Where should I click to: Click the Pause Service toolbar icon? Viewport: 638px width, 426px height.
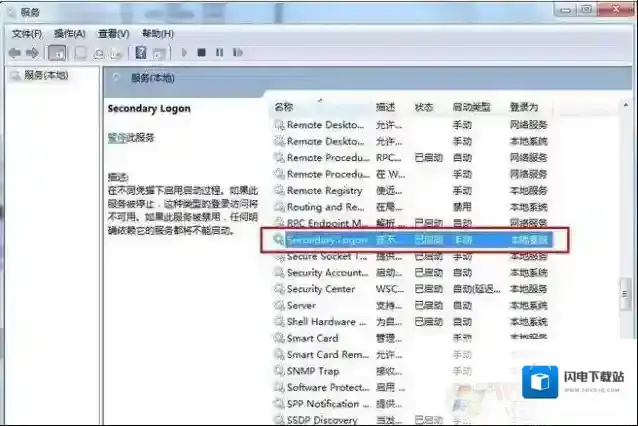click(217, 52)
